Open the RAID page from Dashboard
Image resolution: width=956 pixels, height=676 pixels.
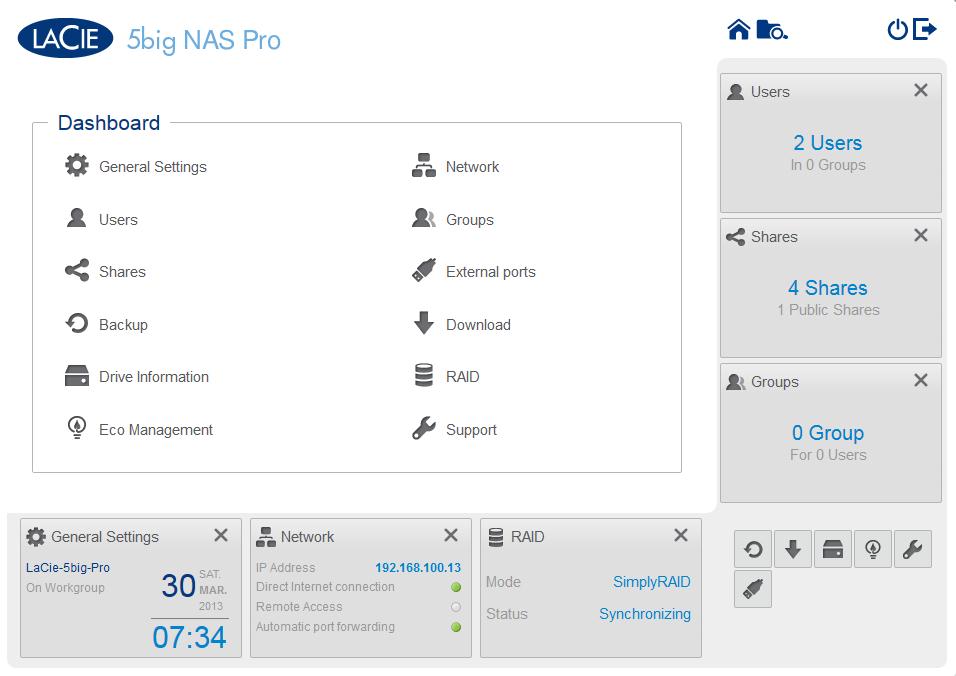click(463, 377)
